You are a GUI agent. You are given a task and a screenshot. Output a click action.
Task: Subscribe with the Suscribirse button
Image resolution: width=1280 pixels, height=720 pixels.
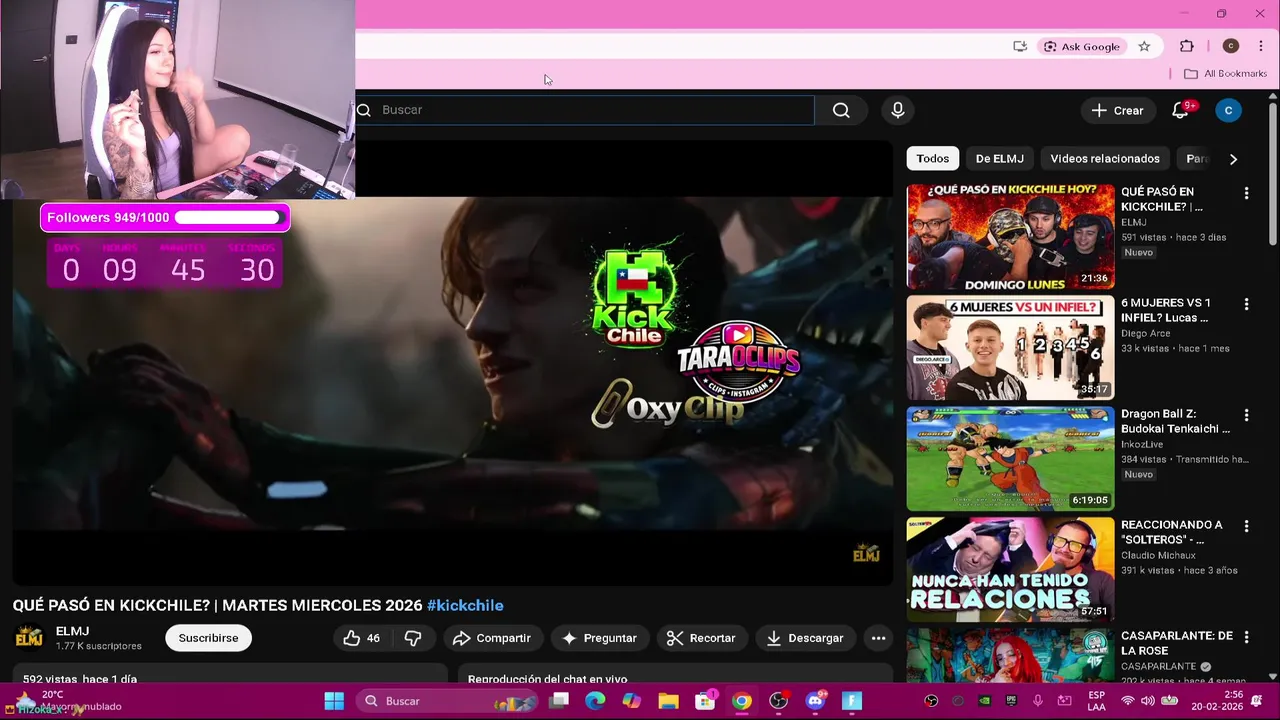point(208,638)
